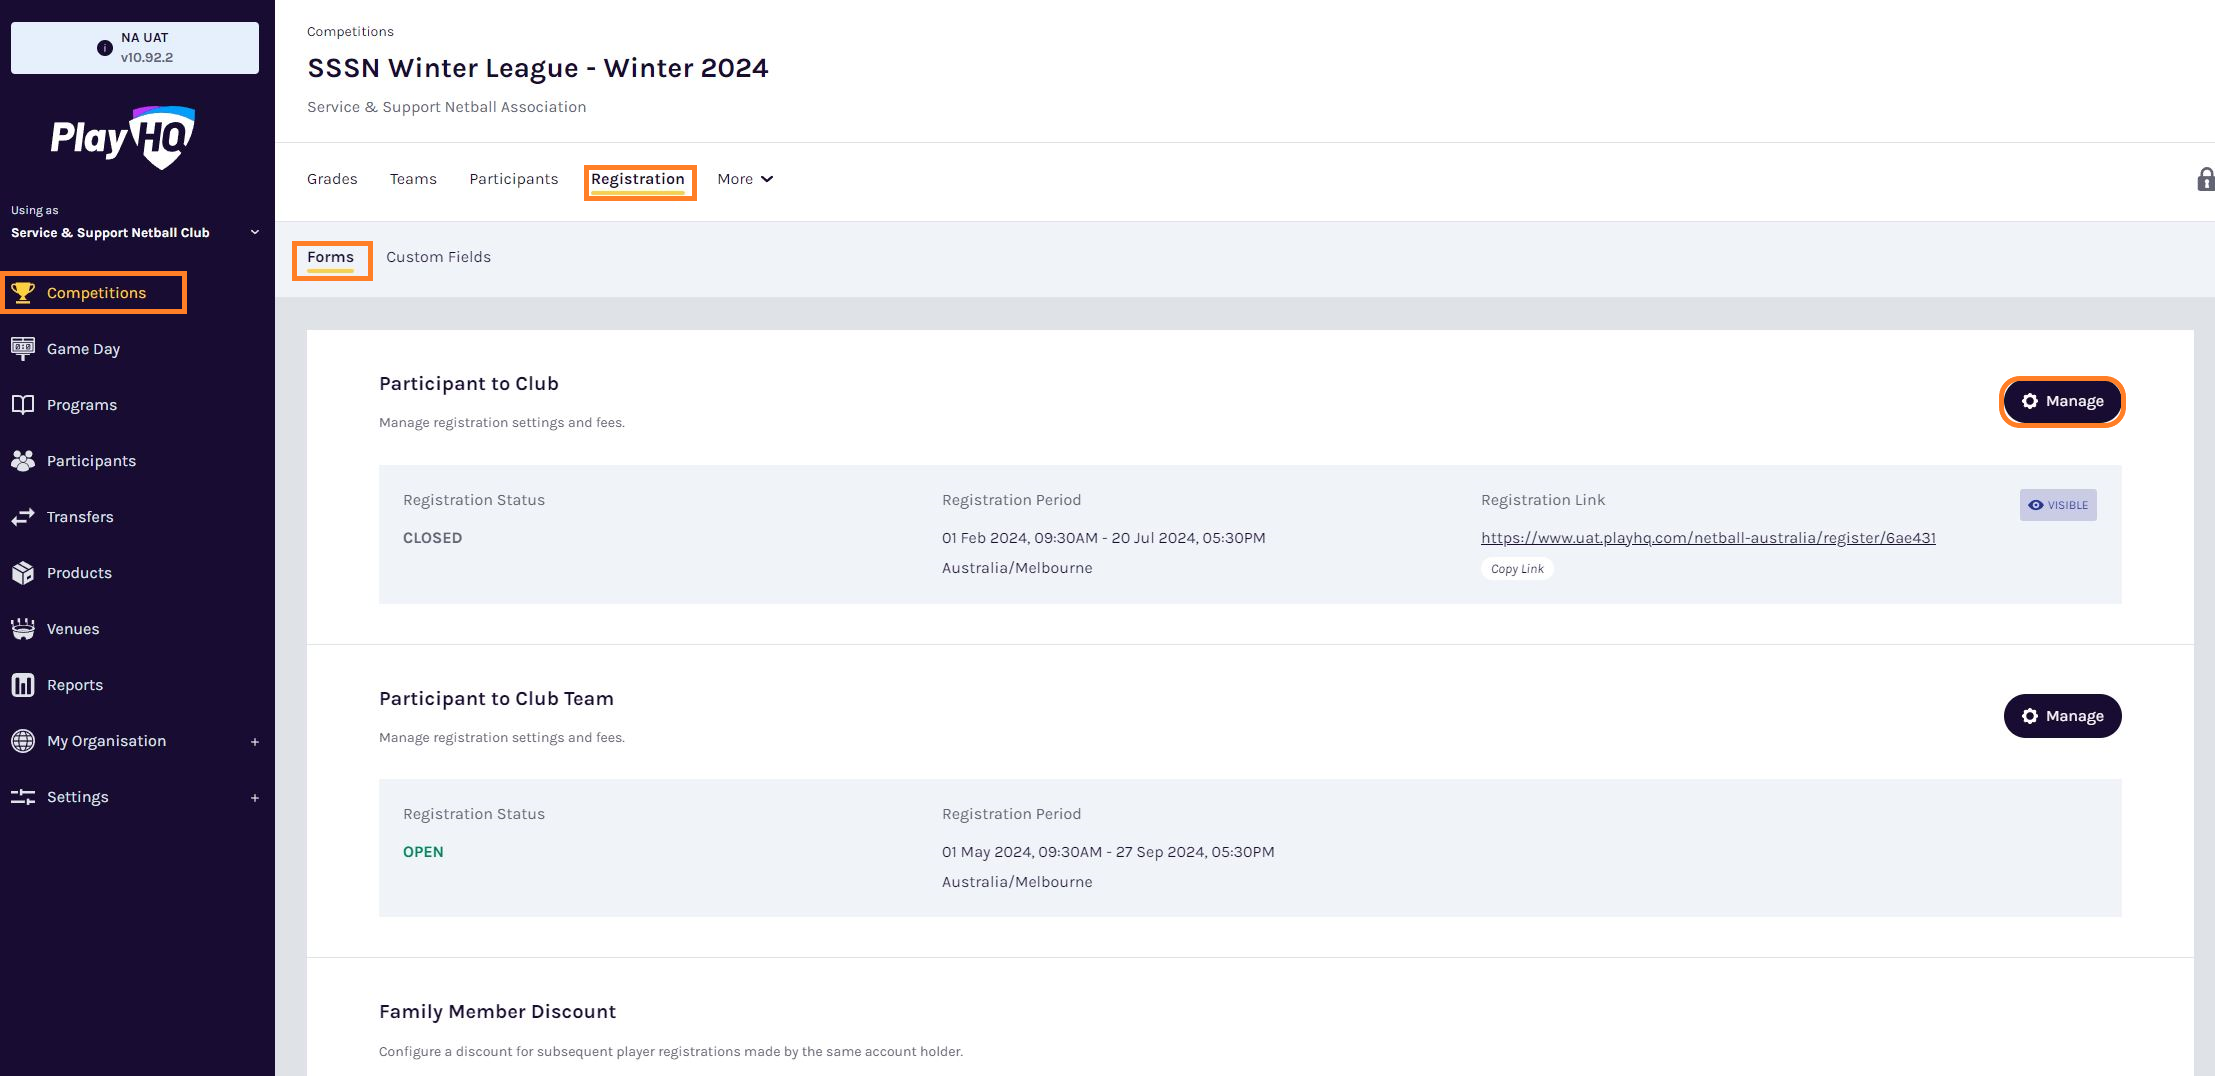Click the NA UAT version banner
This screenshot has width=2215, height=1076.
tap(135, 48)
